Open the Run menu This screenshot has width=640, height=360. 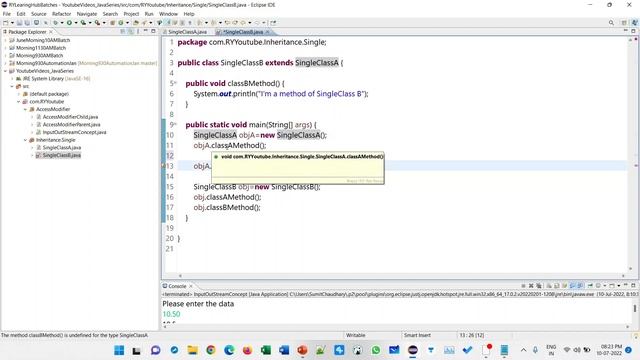pos(149,14)
